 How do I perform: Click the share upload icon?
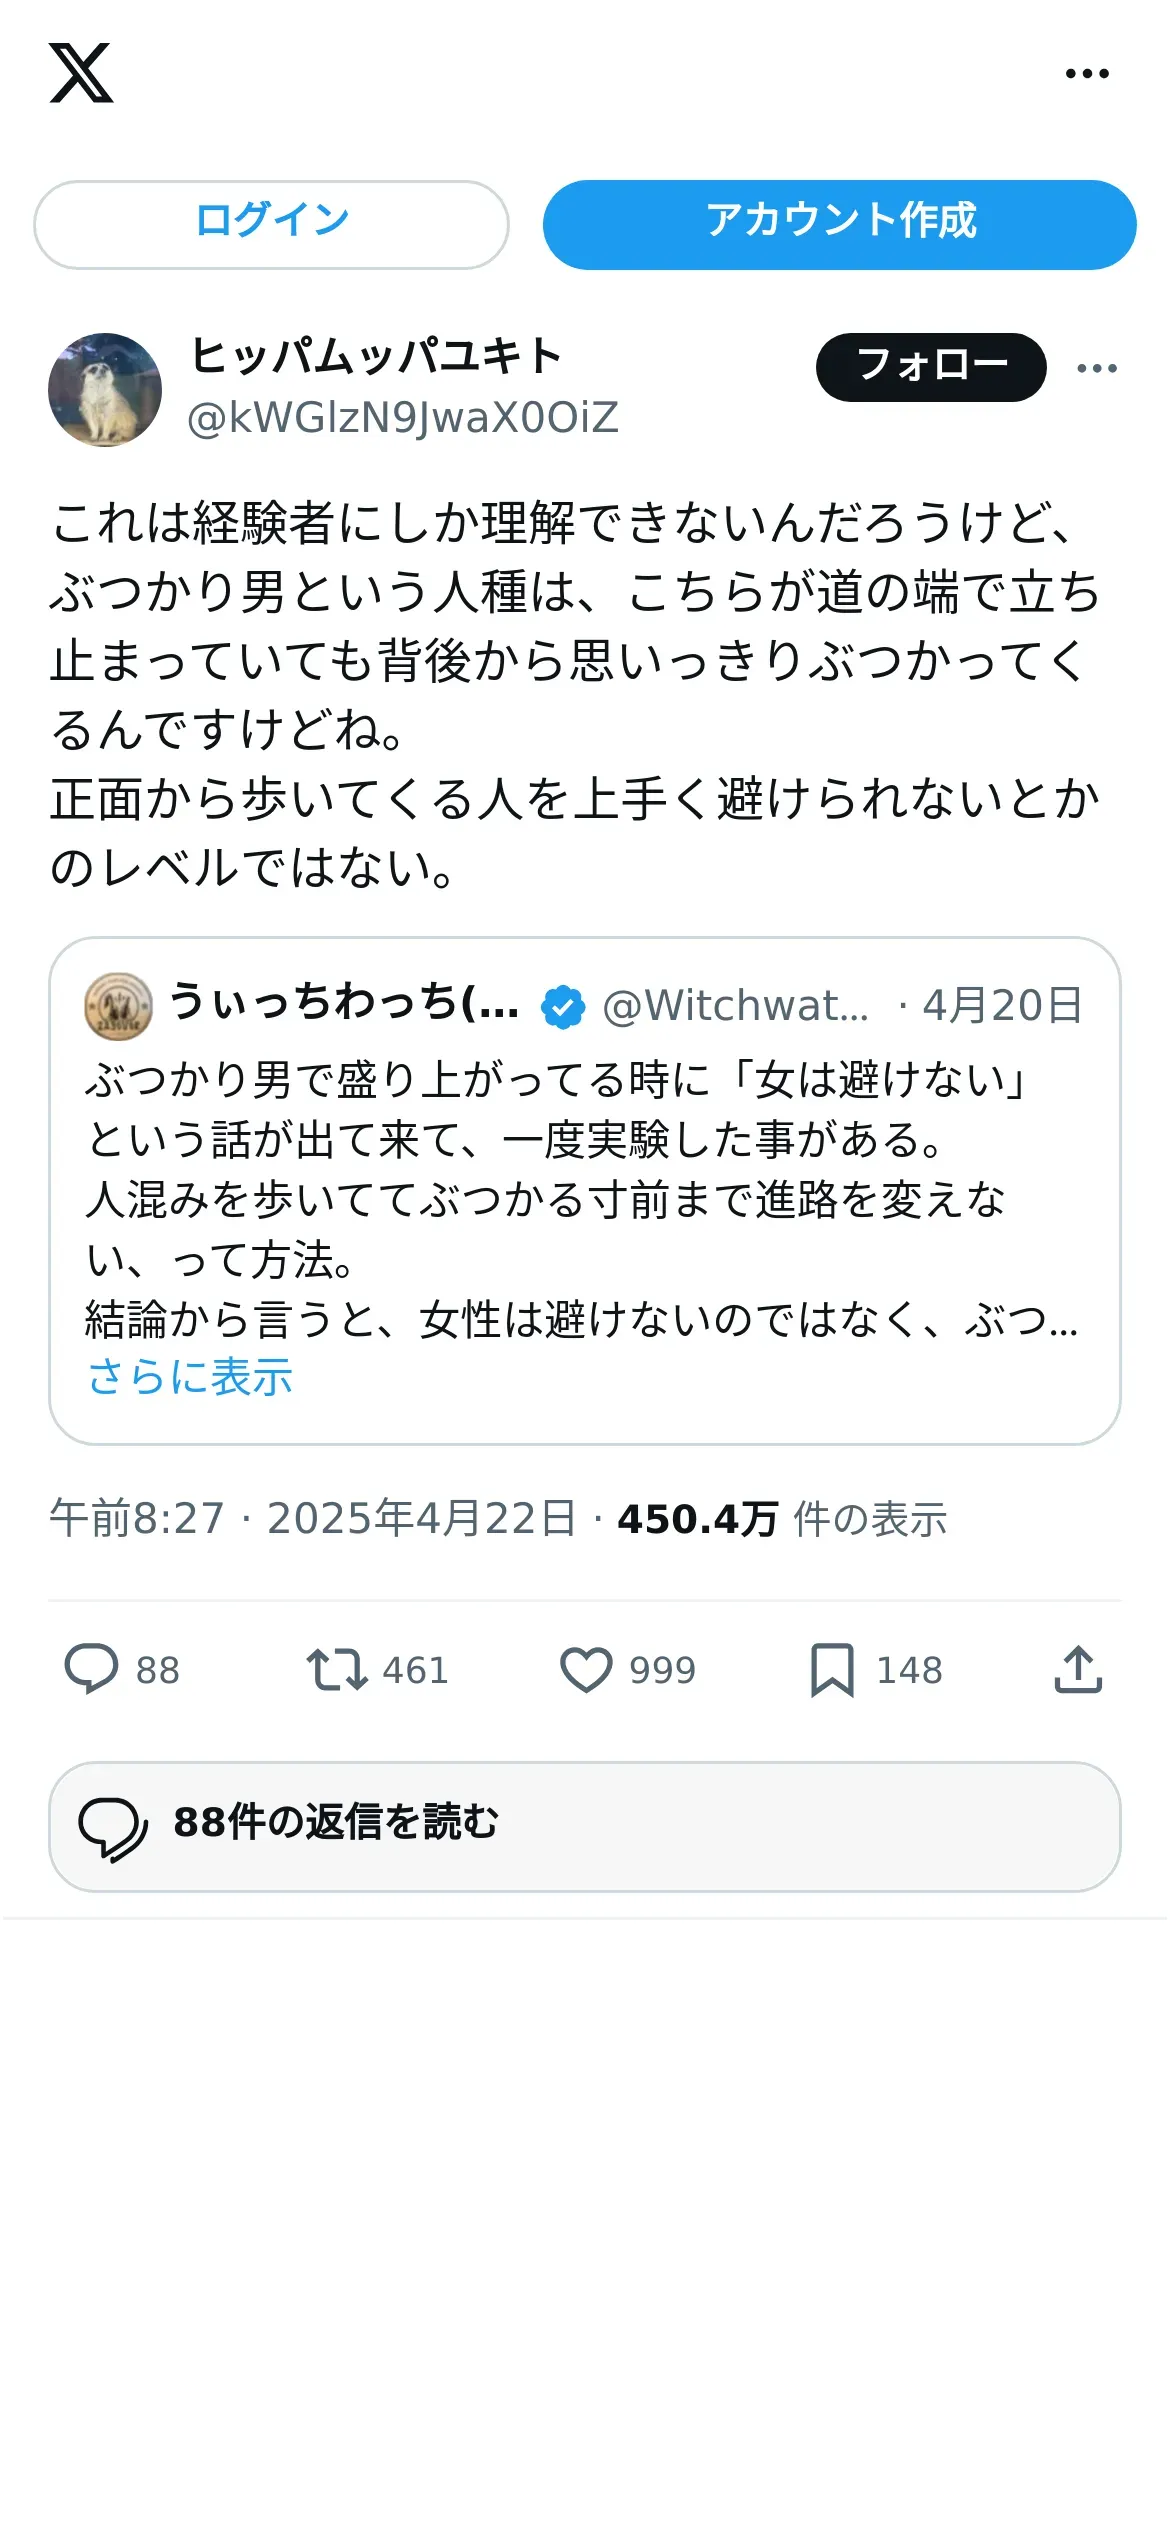[x=1078, y=1669]
